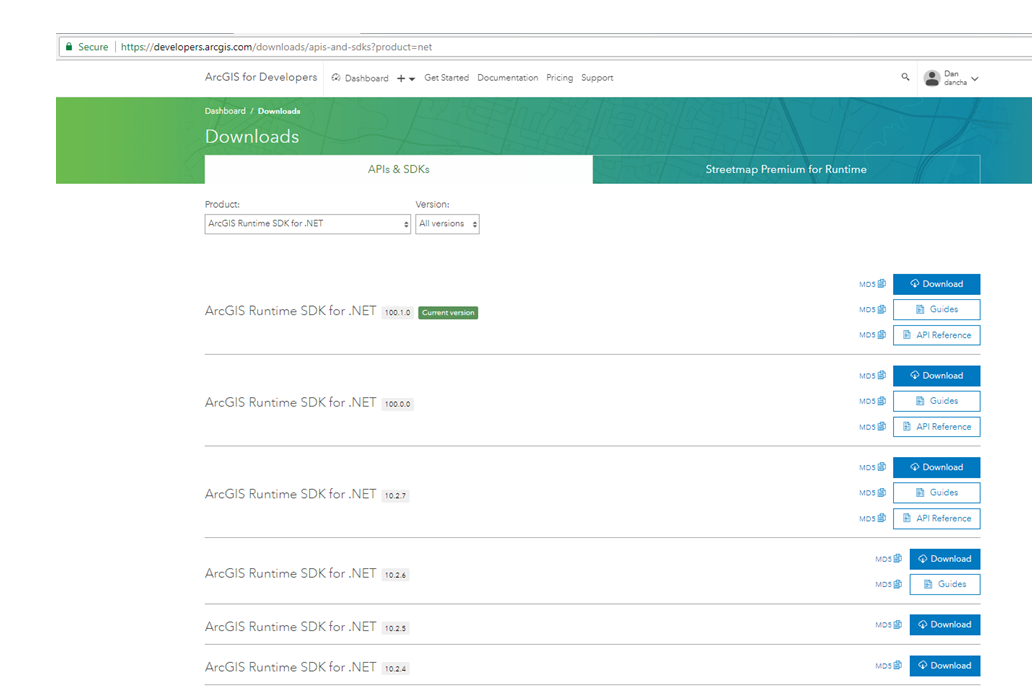Click the browser address bar URL

click(x=276, y=47)
